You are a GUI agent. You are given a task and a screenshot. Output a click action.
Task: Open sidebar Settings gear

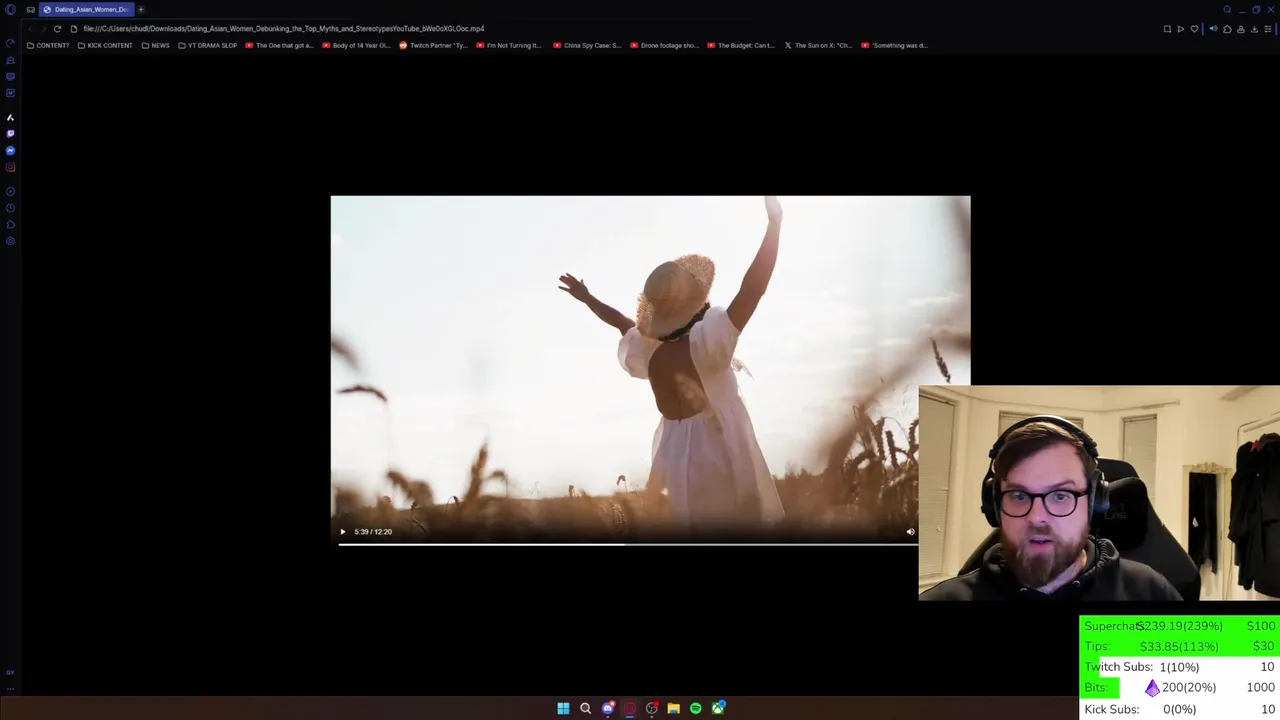pyautogui.click(x=10, y=241)
